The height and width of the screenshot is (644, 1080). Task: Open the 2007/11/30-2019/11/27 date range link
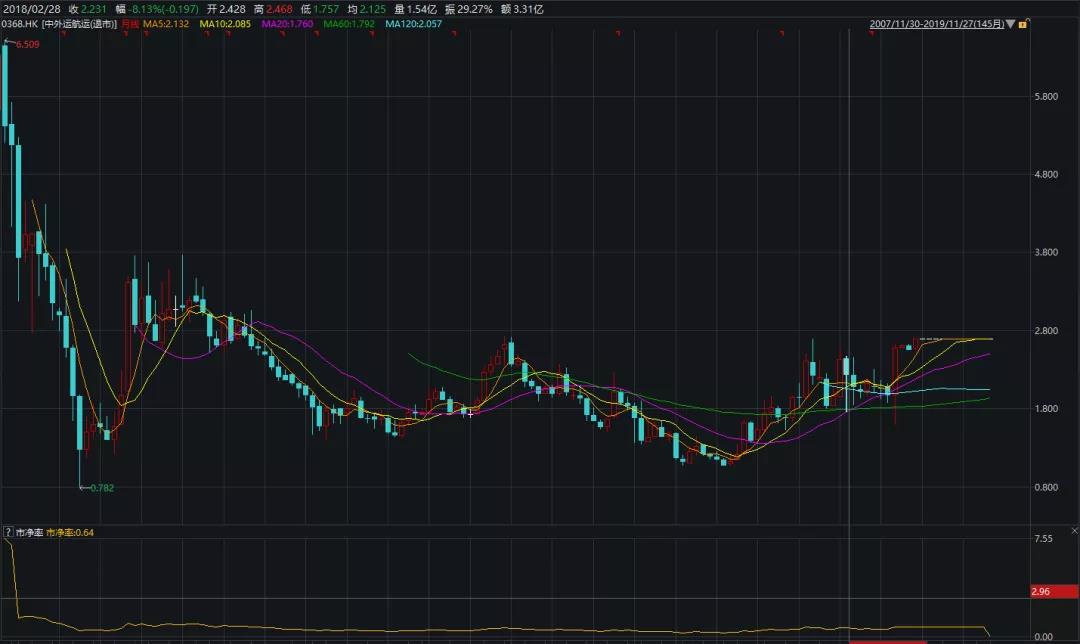click(935, 23)
